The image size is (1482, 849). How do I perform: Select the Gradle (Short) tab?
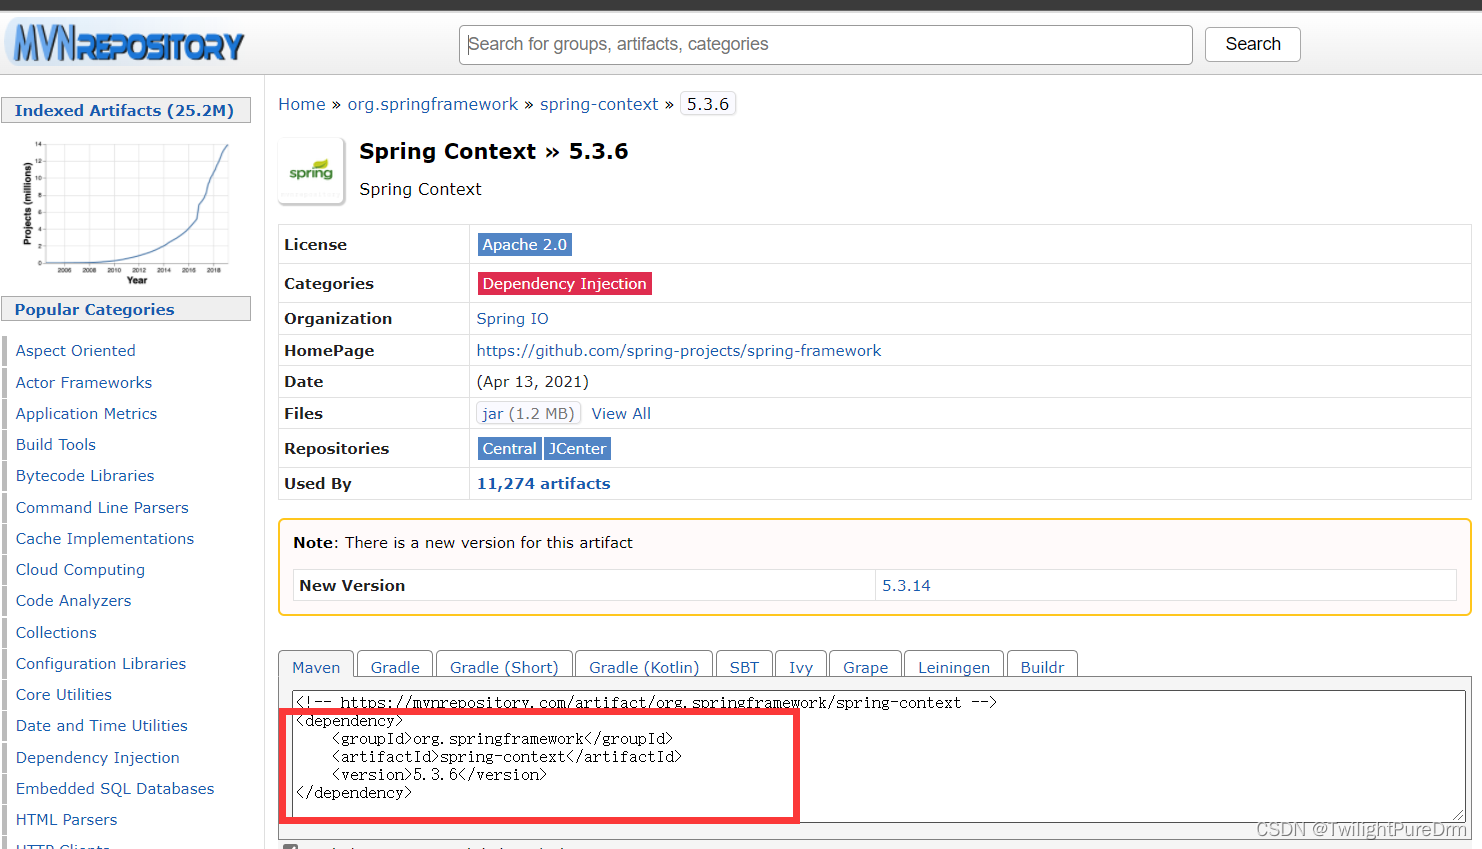[x=504, y=667]
